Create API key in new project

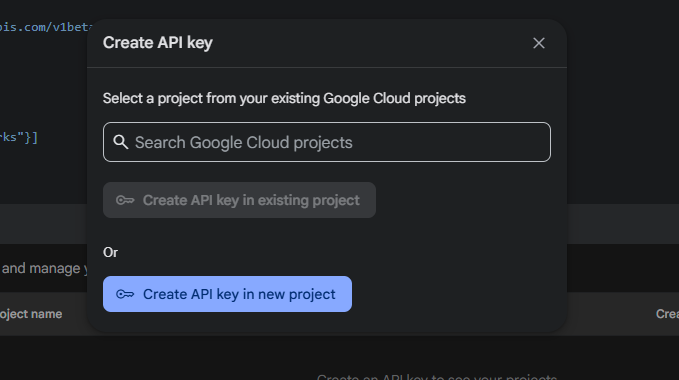[227, 294]
